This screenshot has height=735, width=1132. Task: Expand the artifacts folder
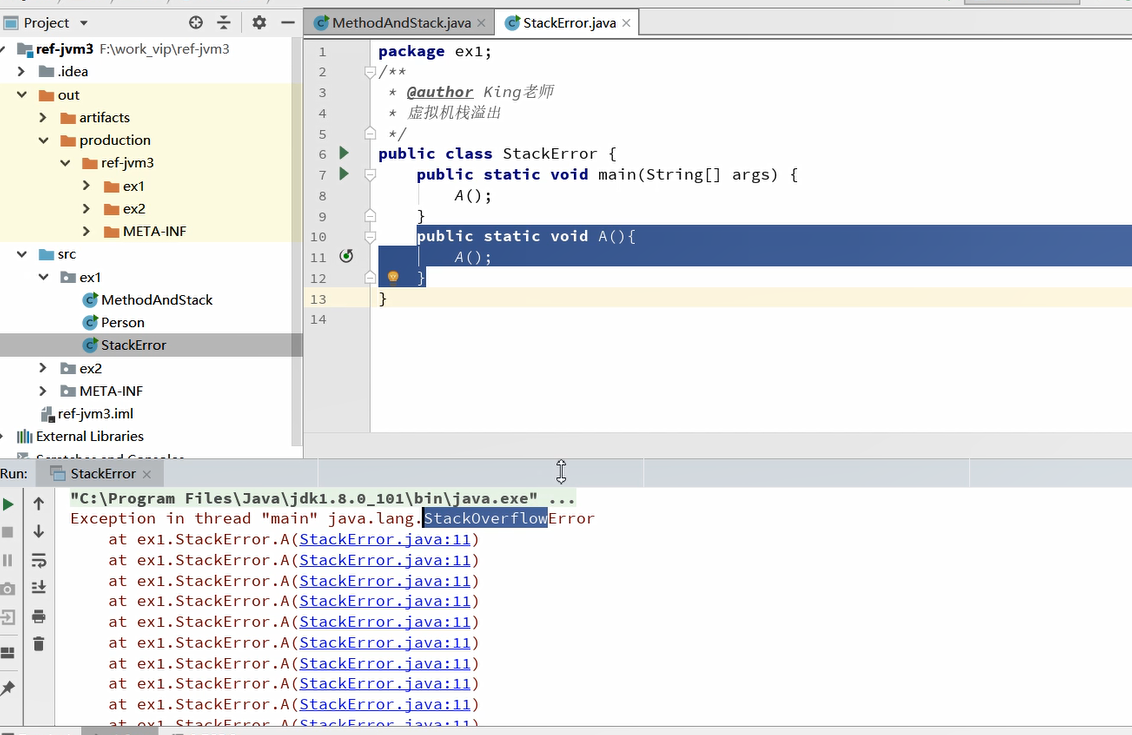(x=43, y=117)
